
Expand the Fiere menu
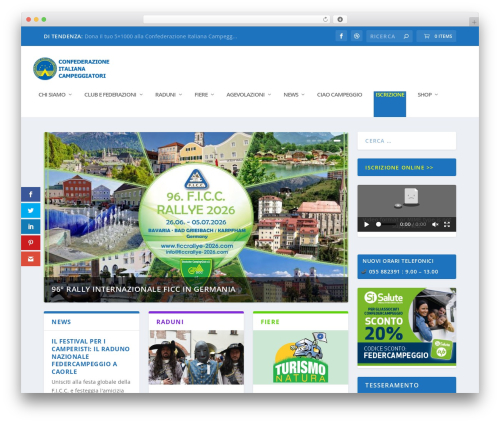coord(204,95)
